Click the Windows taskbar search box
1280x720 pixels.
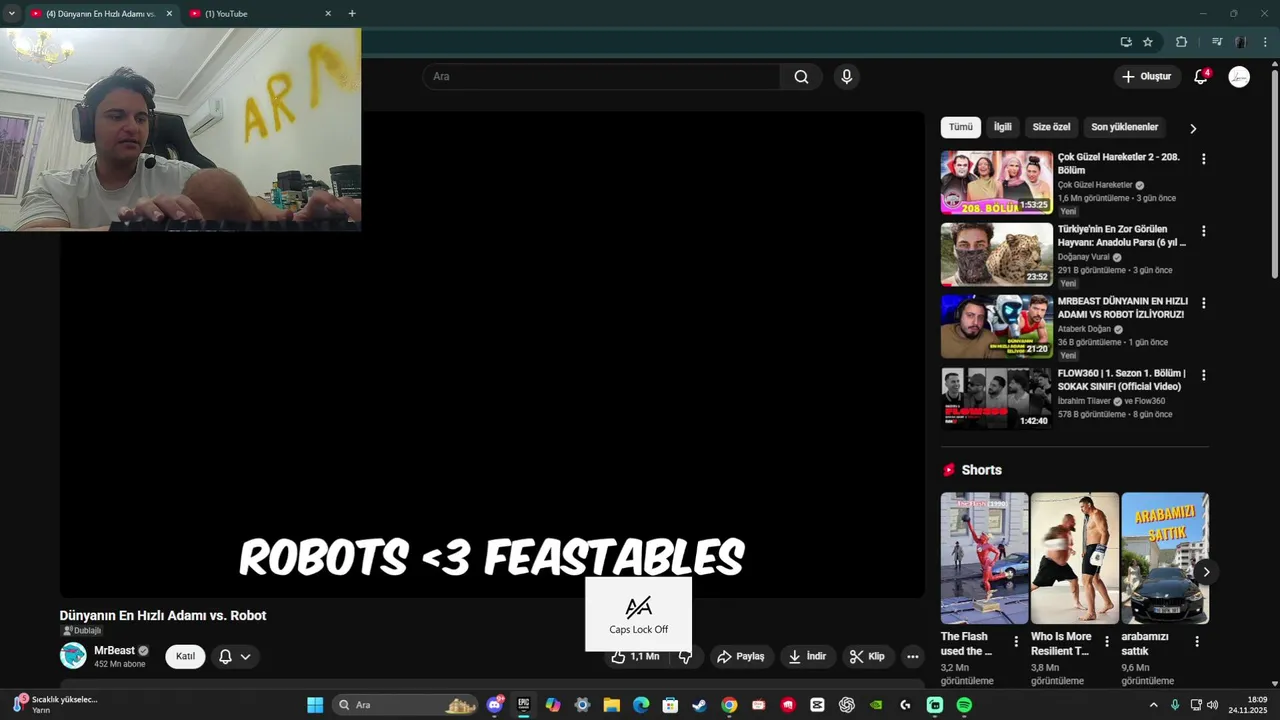point(405,705)
